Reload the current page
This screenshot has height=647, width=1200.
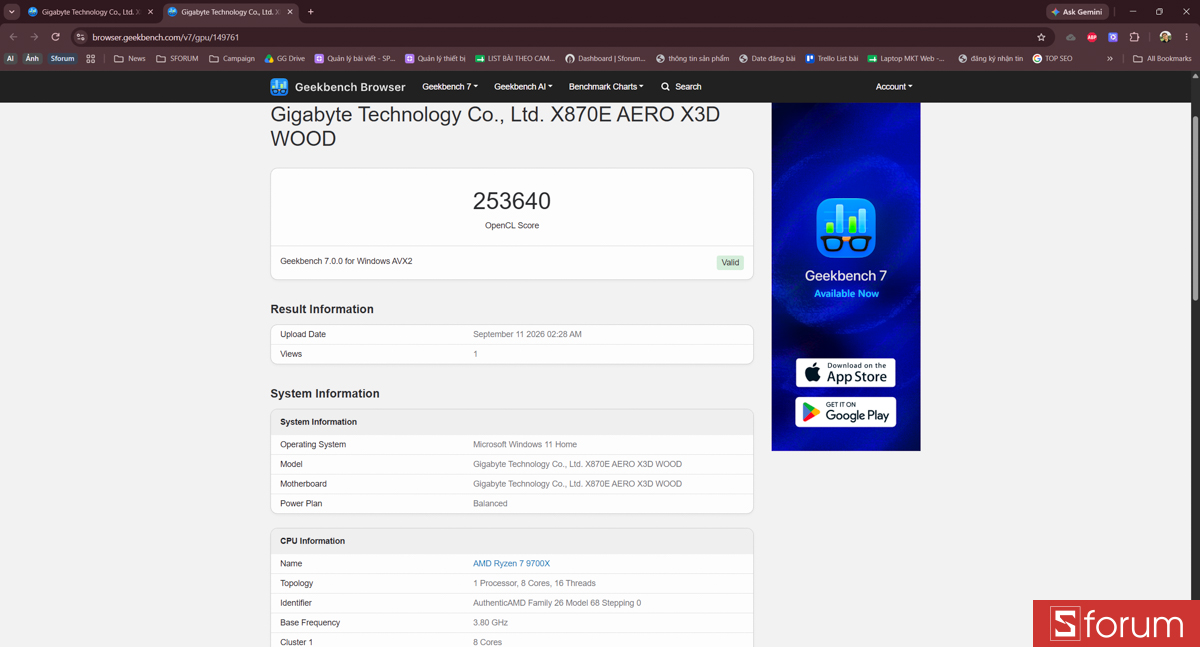point(55,37)
